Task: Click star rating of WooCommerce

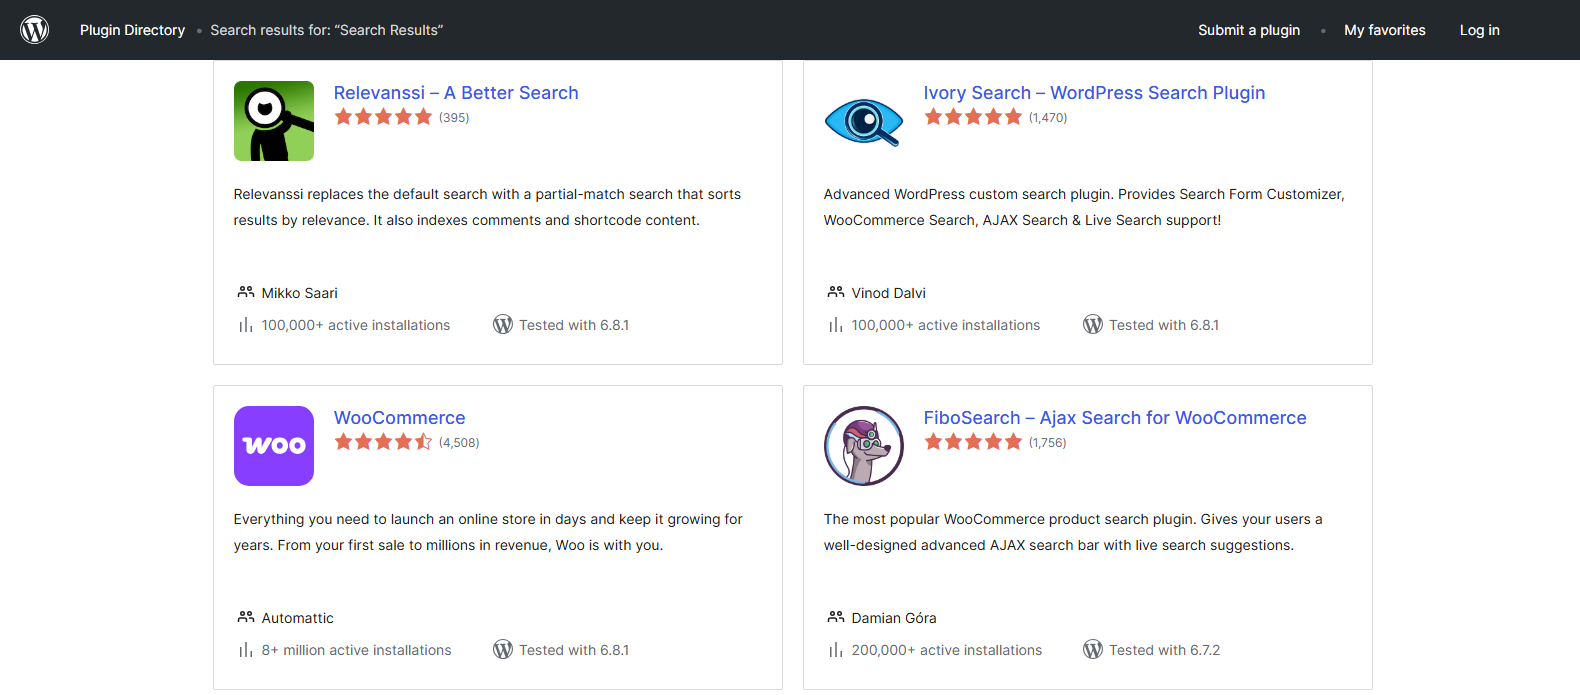Action: [x=383, y=442]
